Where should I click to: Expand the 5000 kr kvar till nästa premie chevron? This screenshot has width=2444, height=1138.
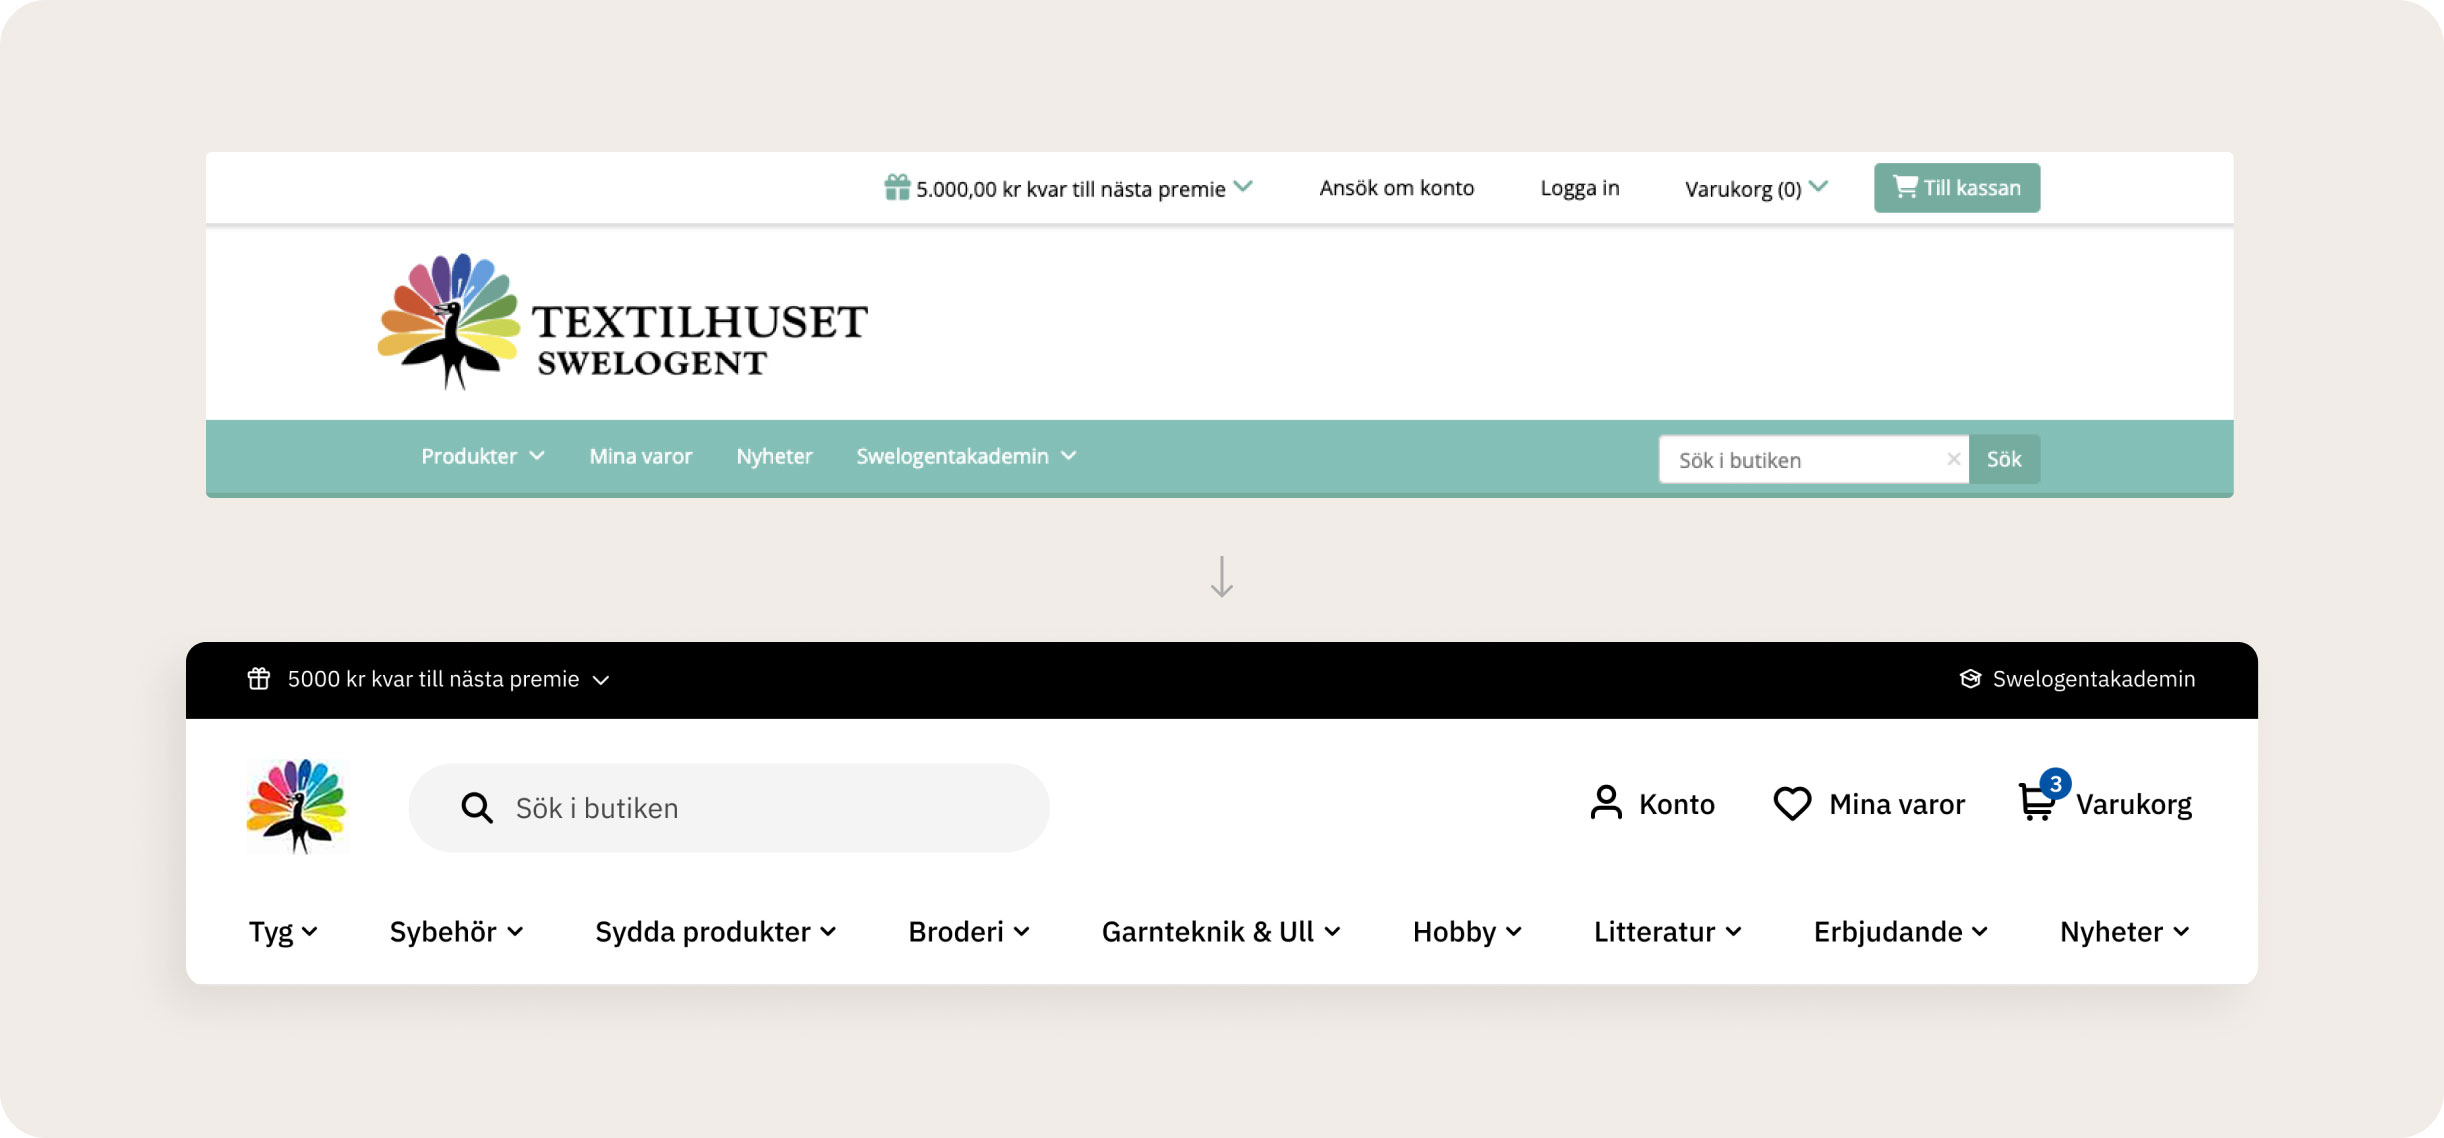pyautogui.click(x=601, y=679)
